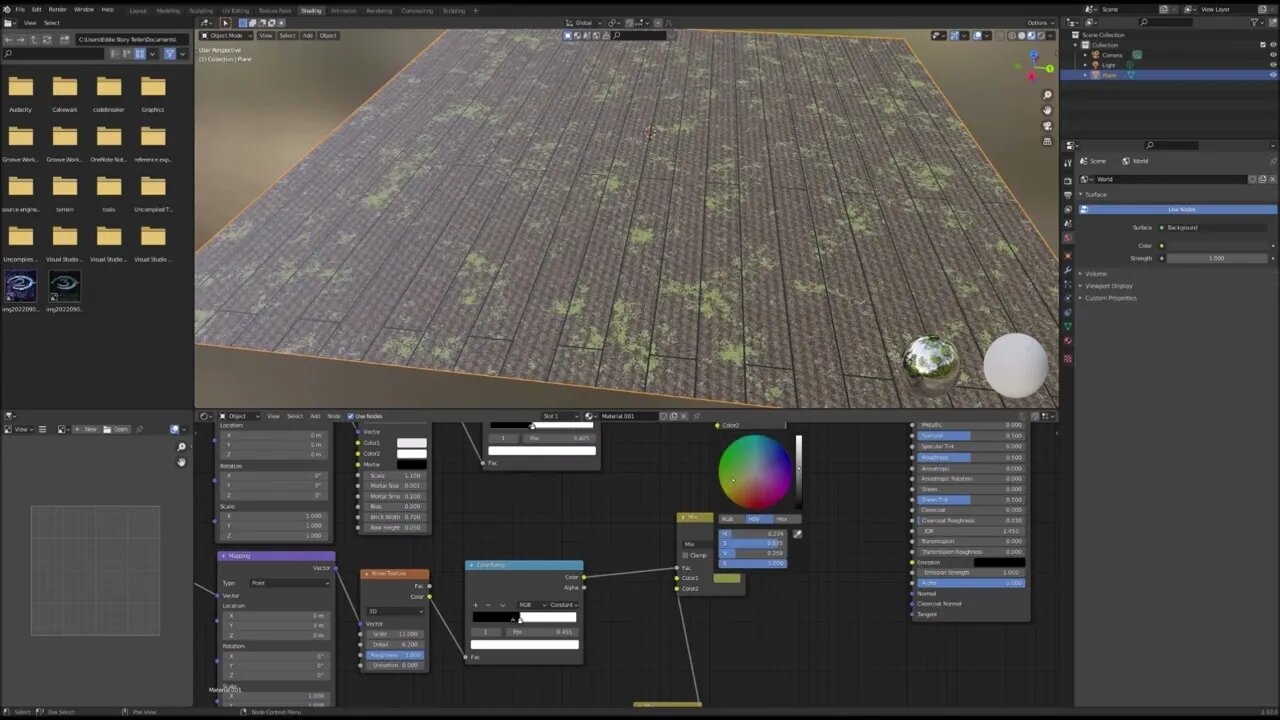Click the Mix node Color1 swatch
This screenshot has height=720, width=1280.
pos(727,578)
